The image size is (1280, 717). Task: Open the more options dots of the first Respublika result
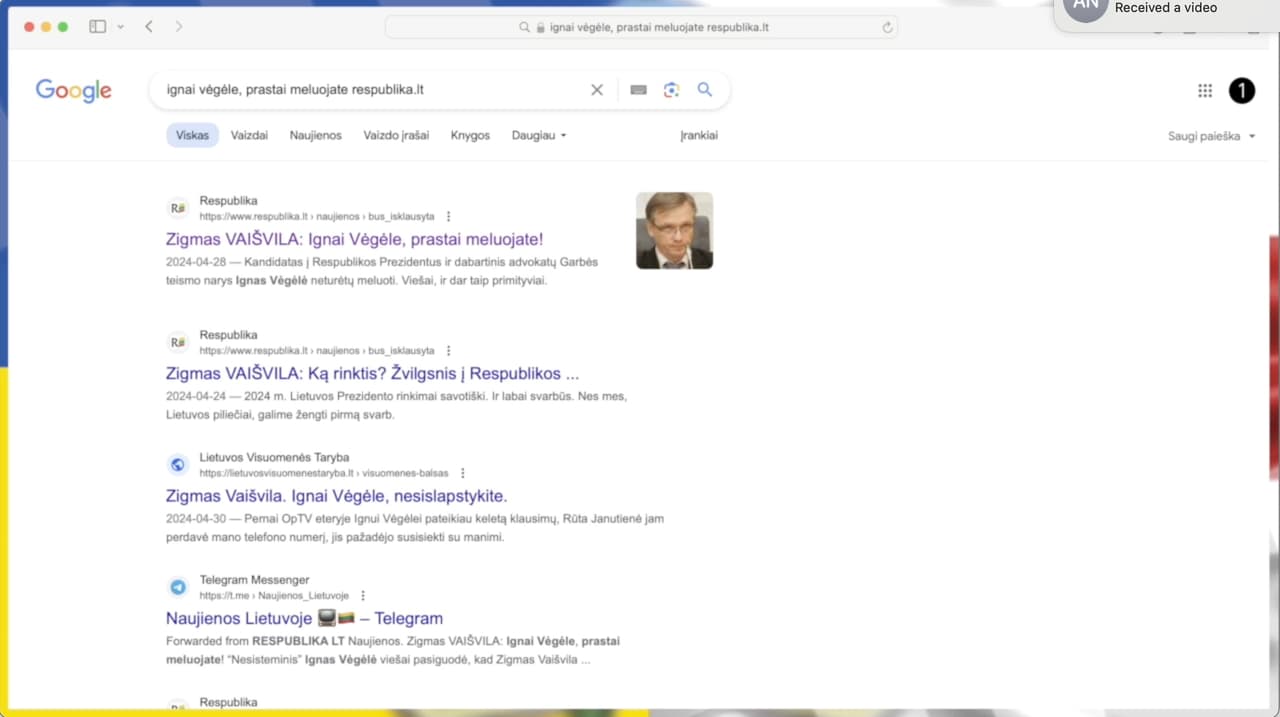448,216
